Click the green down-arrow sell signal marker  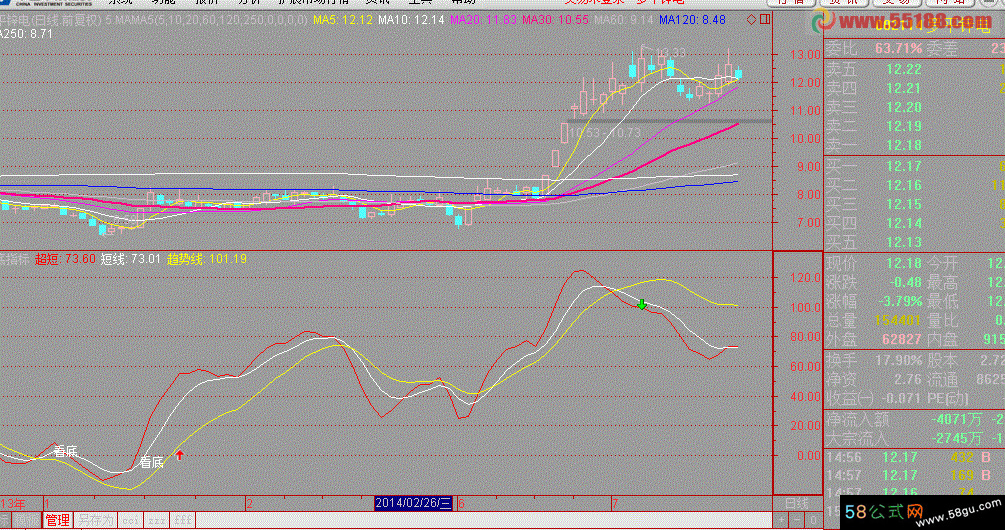point(642,304)
